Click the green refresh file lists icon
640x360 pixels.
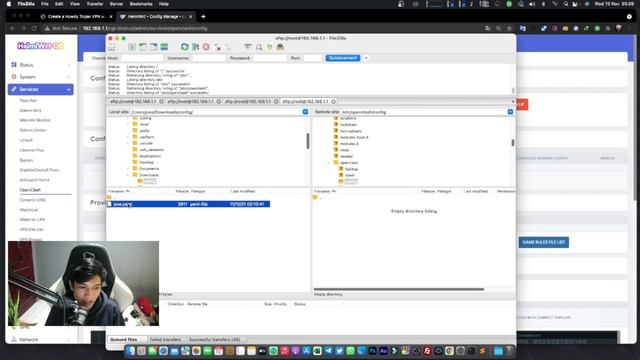(x=184, y=47)
